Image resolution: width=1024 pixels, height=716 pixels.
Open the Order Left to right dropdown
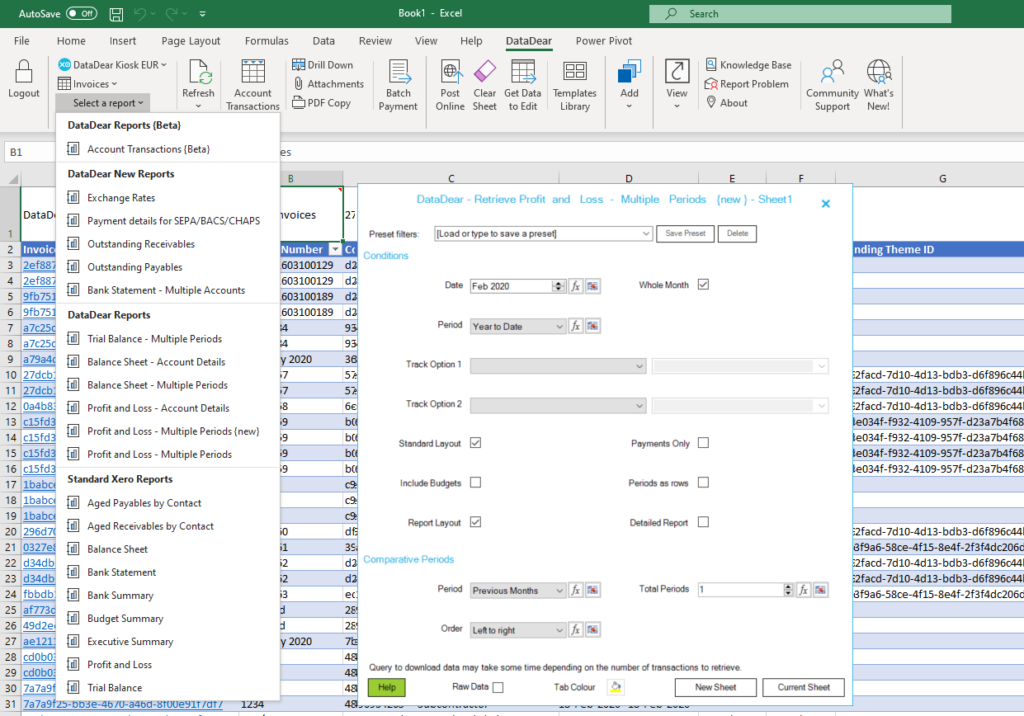pos(518,630)
